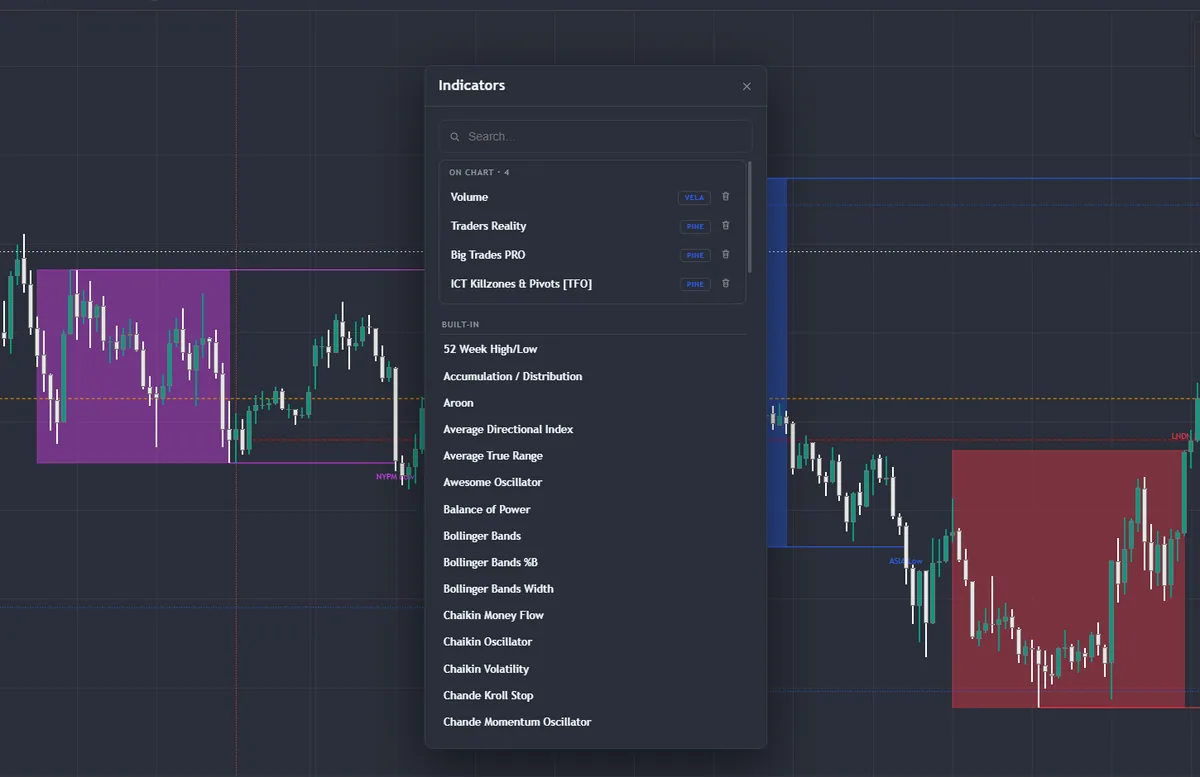Screen dimensions: 1200x777
Task: Click the LNDN label on chart
Action: tap(1181, 436)
